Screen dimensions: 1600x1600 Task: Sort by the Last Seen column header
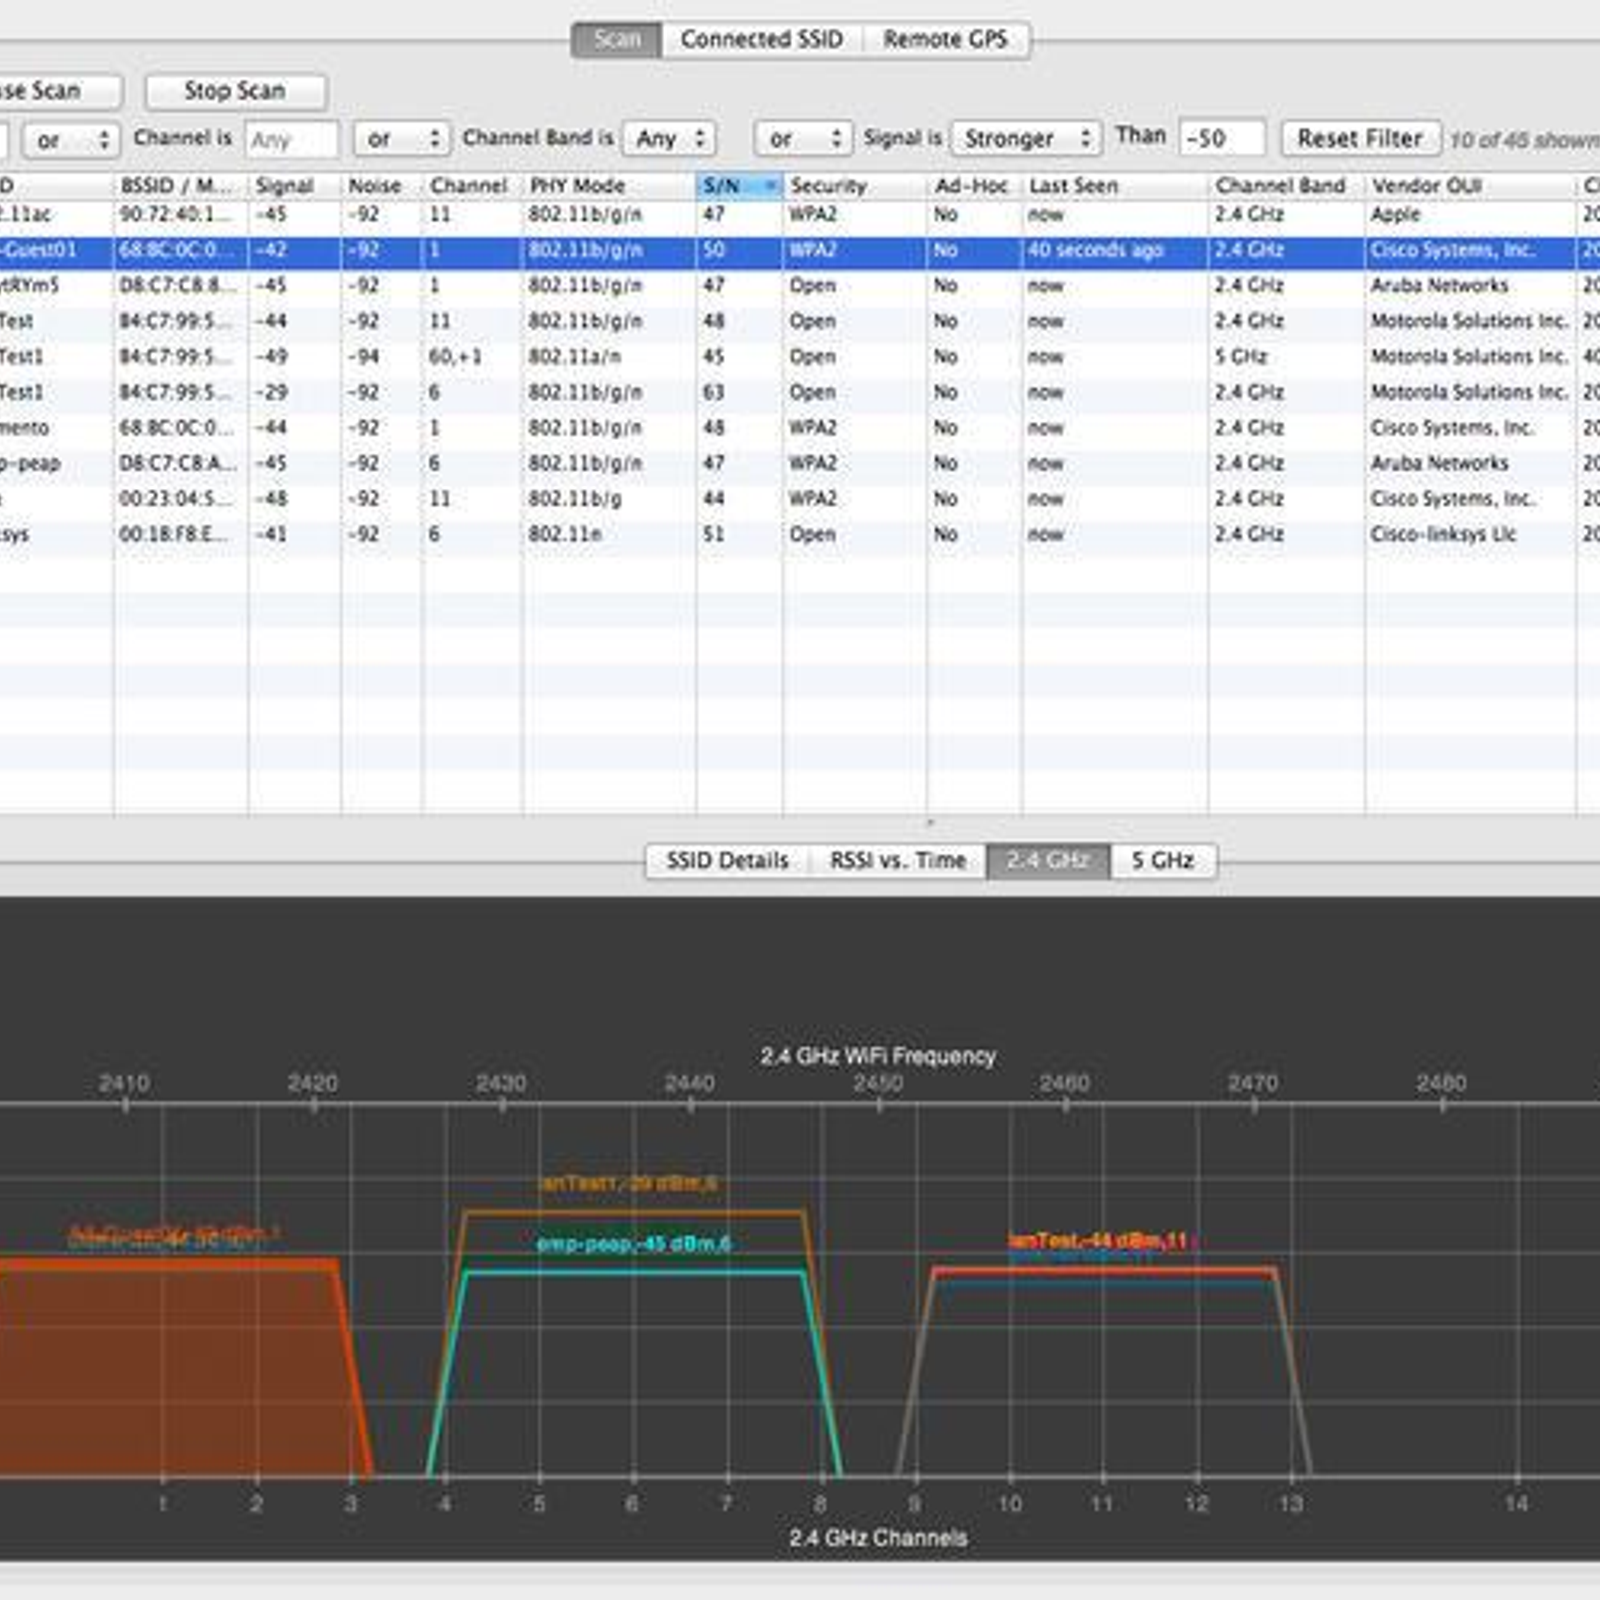point(1114,186)
